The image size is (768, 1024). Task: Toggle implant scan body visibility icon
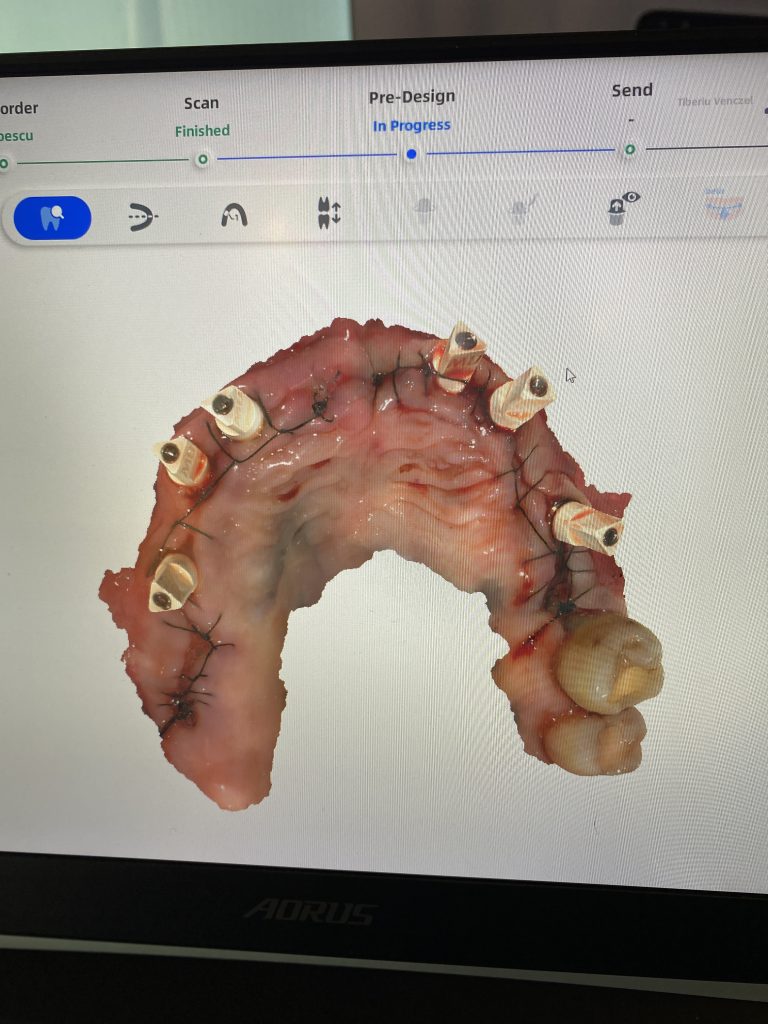click(622, 208)
